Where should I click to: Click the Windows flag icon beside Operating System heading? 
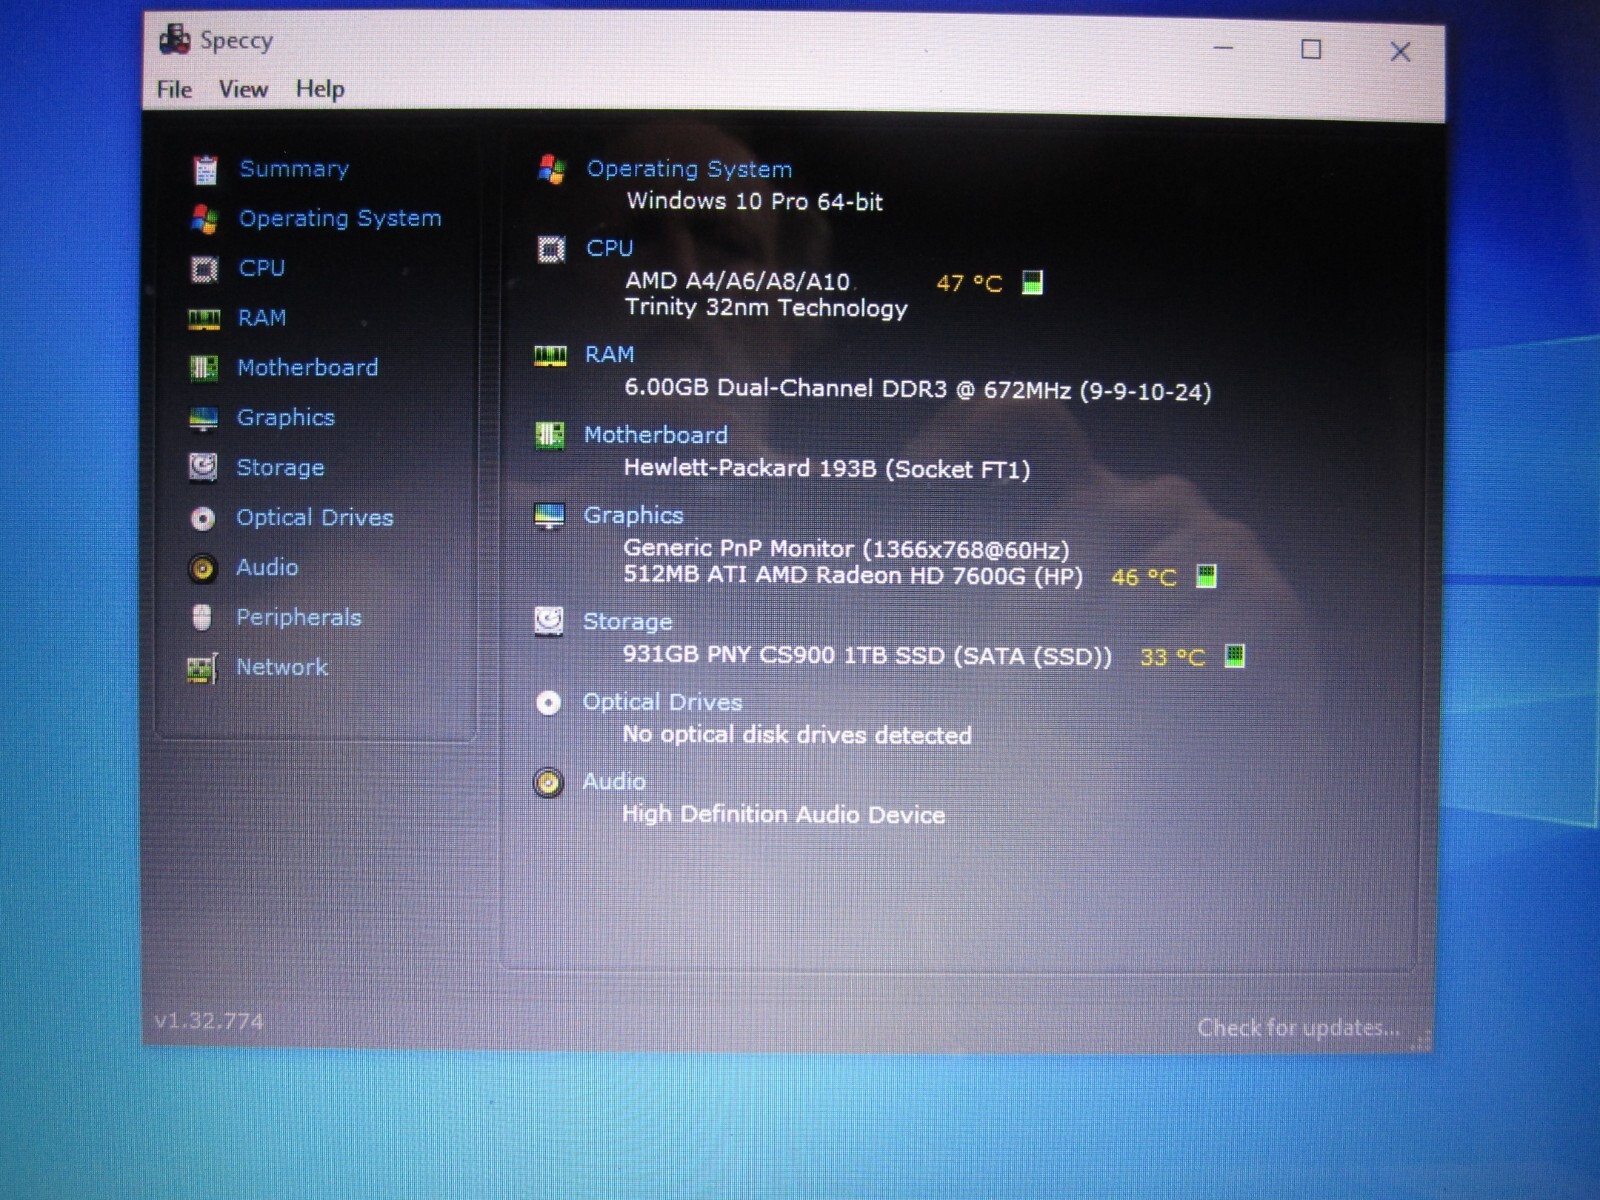(552, 169)
